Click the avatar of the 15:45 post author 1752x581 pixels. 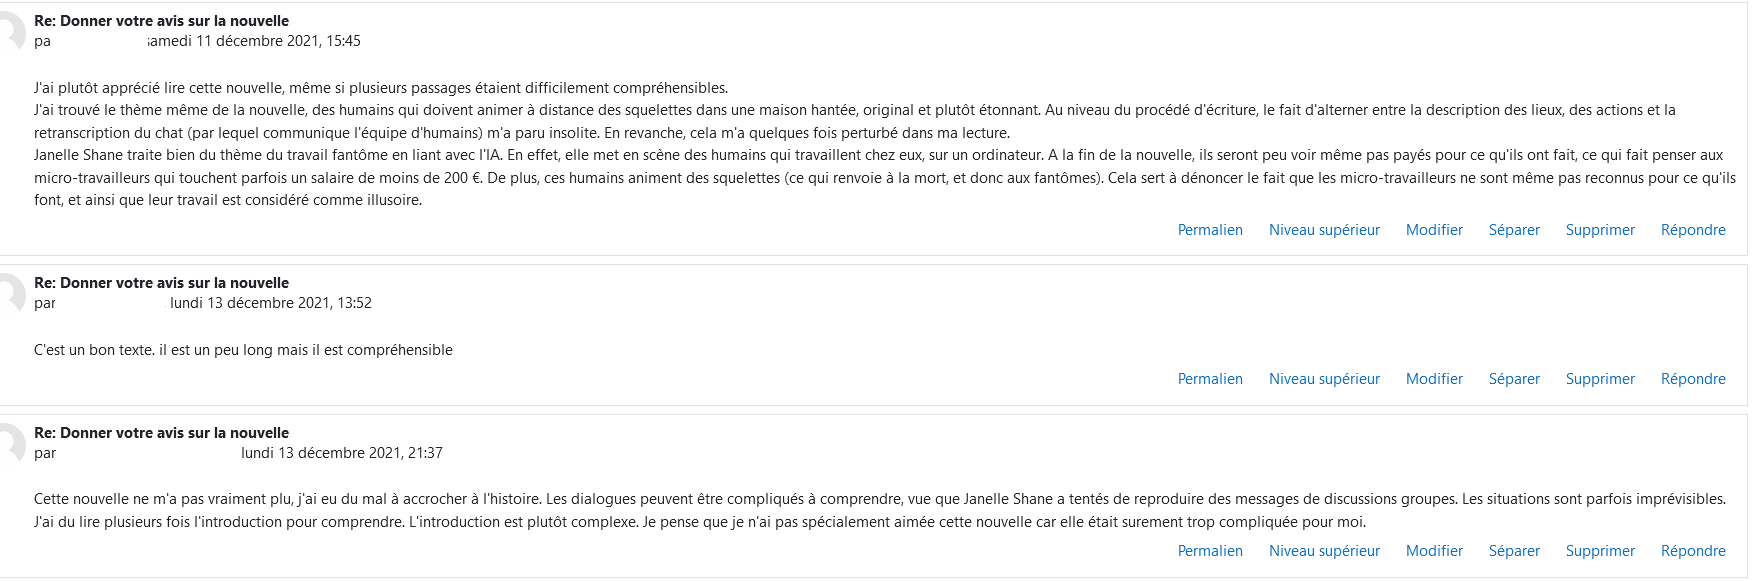point(10,32)
